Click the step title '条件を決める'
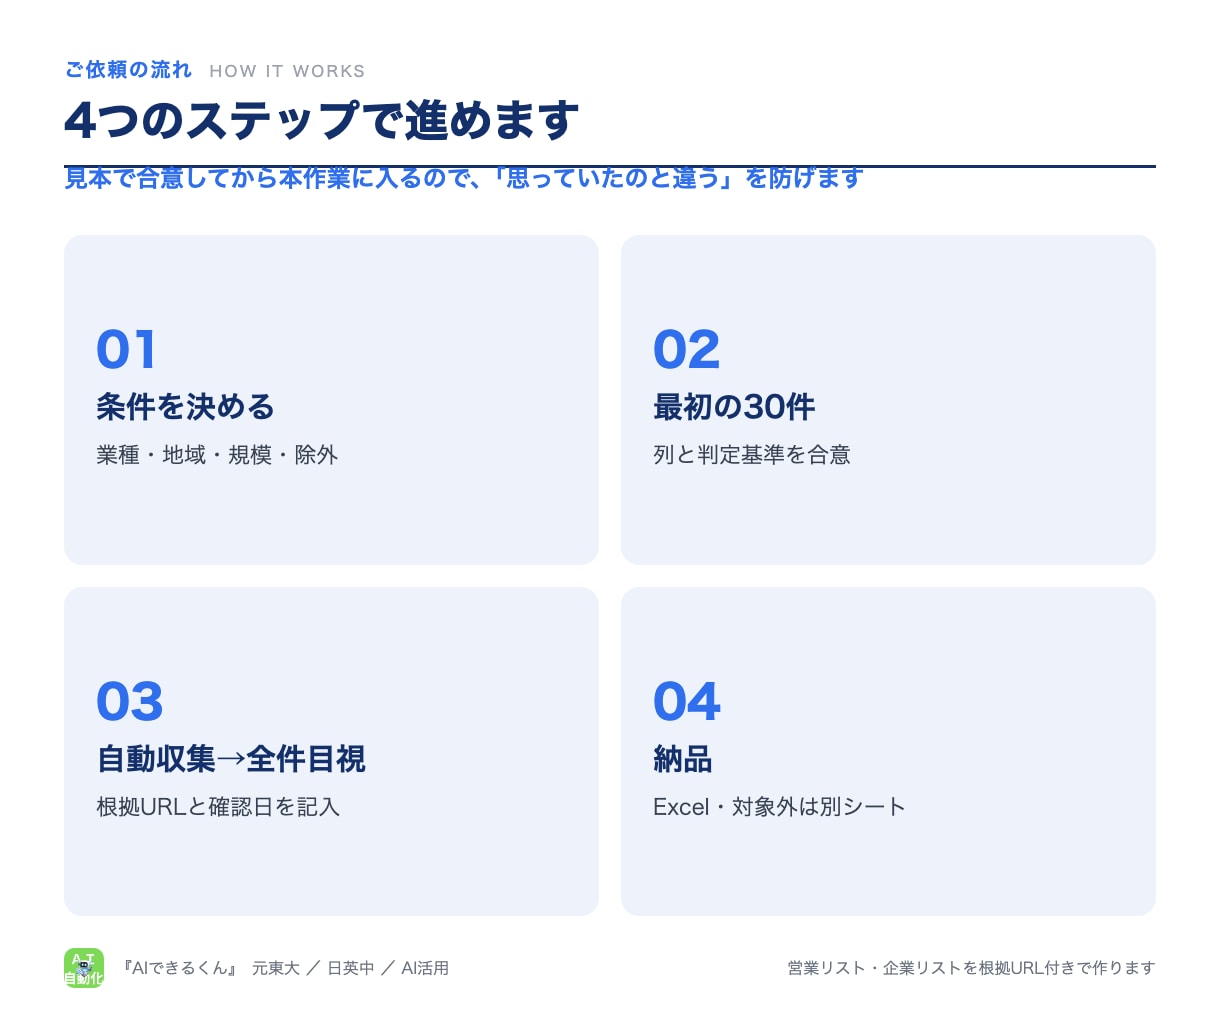1220x1016 pixels. click(x=185, y=407)
